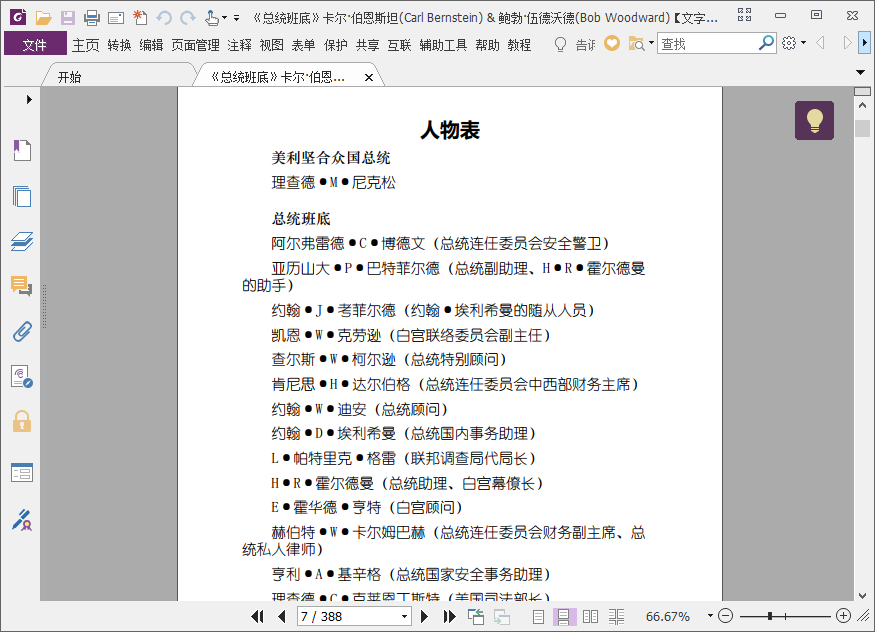Image resolution: width=875 pixels, height=632 pixels.
Task: Open the sign and certify pen panel
Action: click(22, 520)
